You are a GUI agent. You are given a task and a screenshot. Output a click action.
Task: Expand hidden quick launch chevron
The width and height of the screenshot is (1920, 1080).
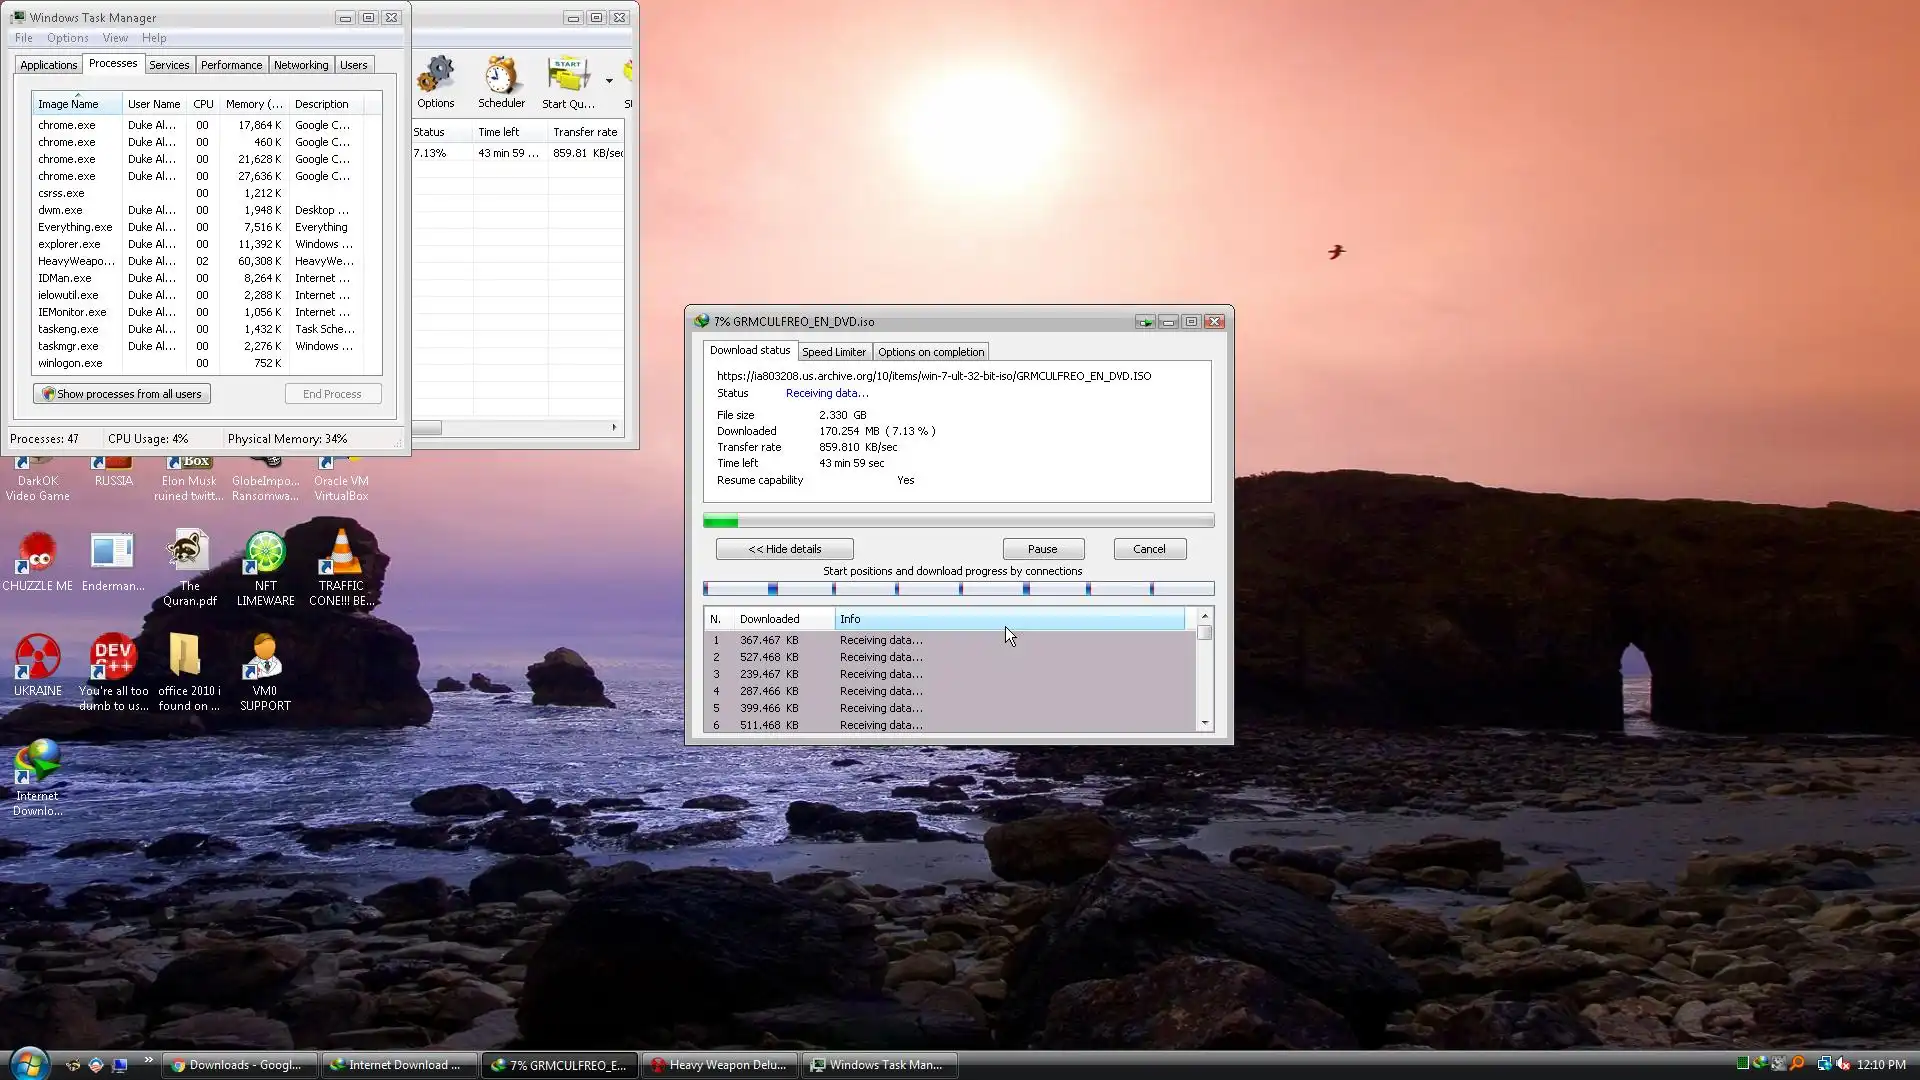click(149, 1060)
